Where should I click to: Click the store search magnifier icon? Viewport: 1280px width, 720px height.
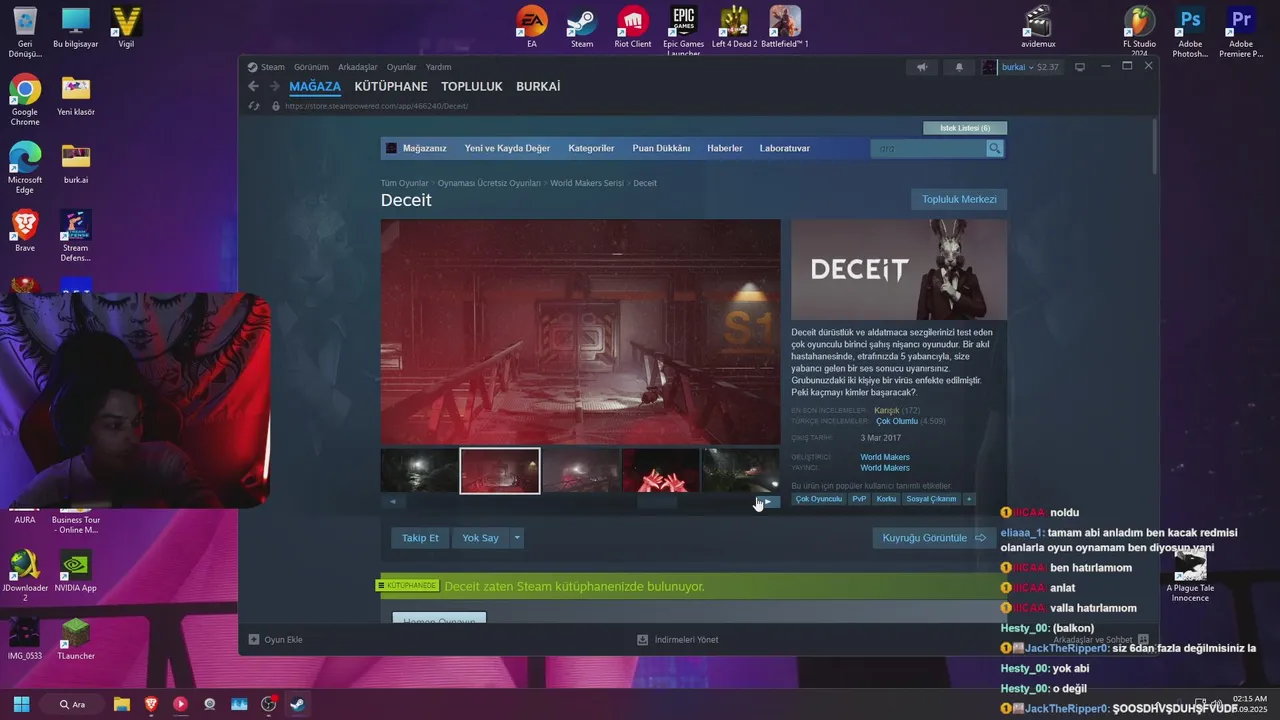pyautogui.click(x=994, y=148)
